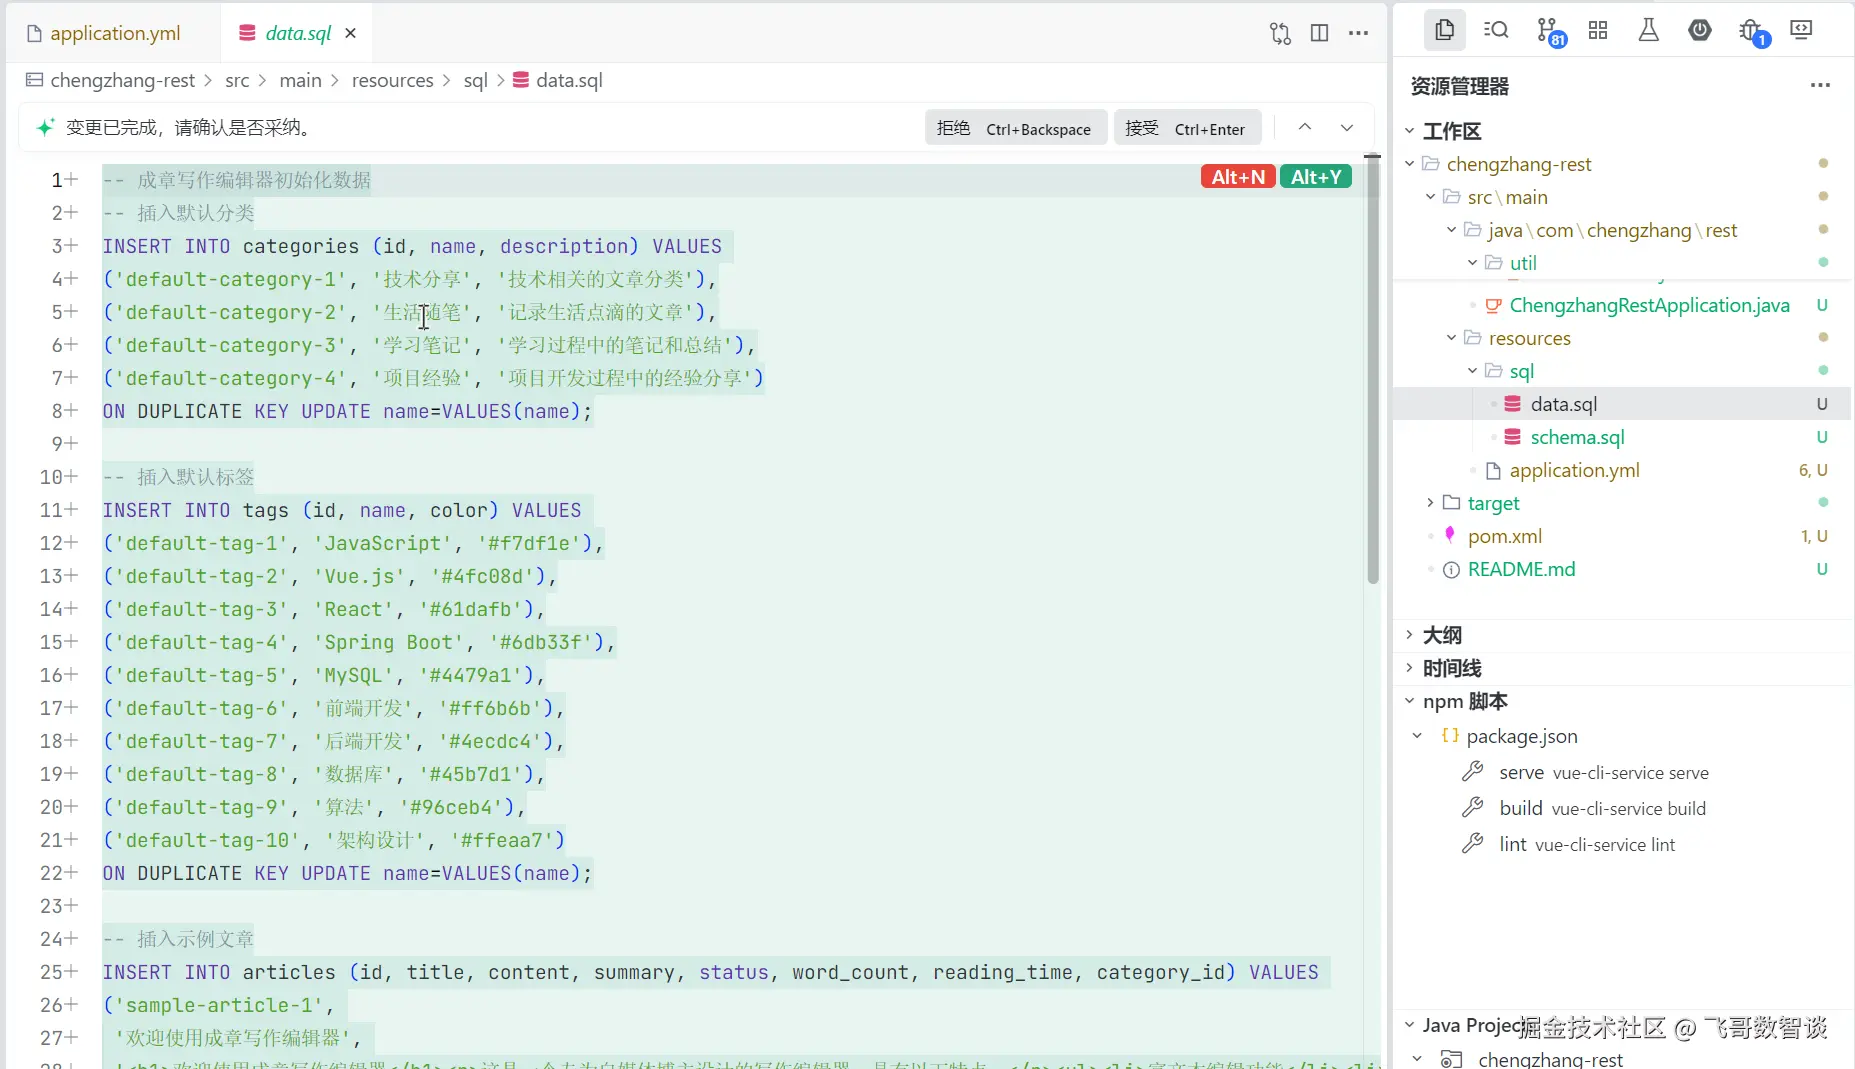Collapse the resources folder in tree

click(x=1452, y=338)
